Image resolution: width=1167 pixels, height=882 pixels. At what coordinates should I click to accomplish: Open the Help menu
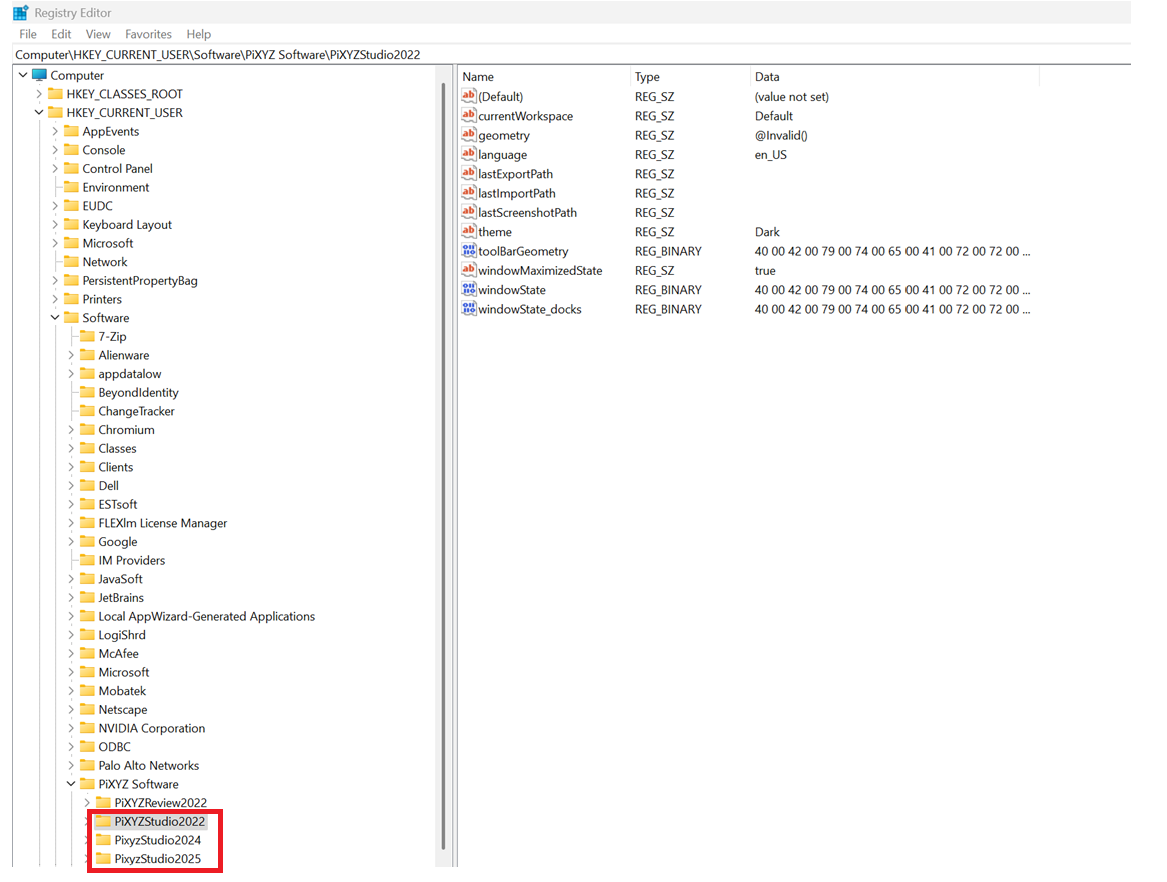199,34
